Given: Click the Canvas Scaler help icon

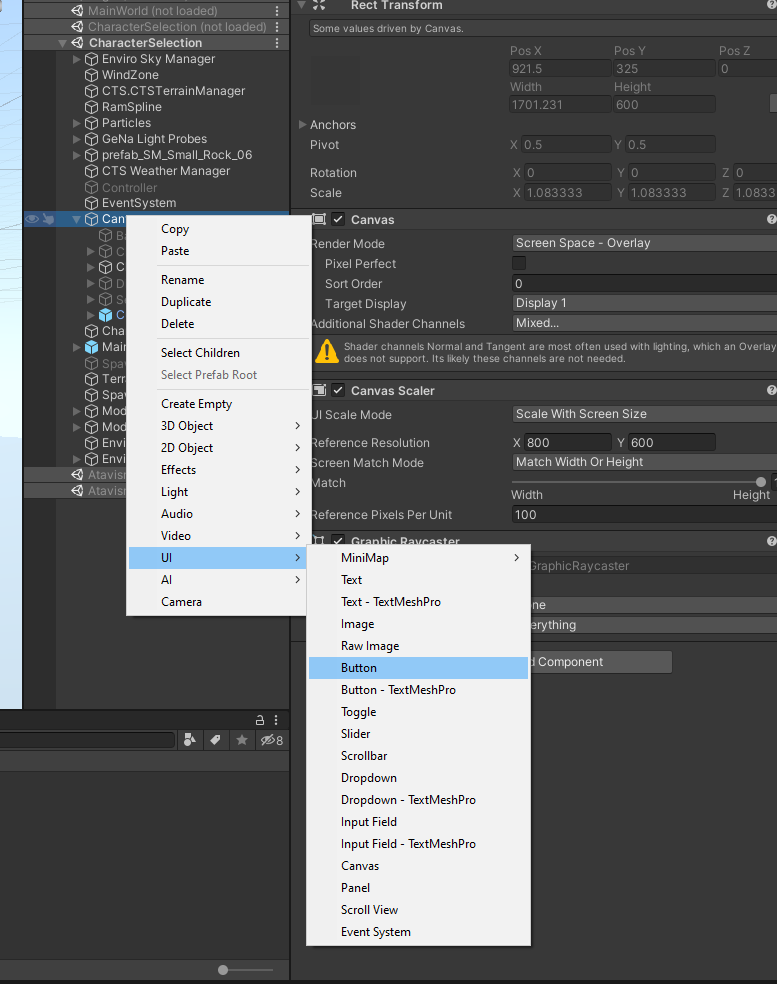Looking at the screenshot, I should pyautogui.click(x=771, y=390).
